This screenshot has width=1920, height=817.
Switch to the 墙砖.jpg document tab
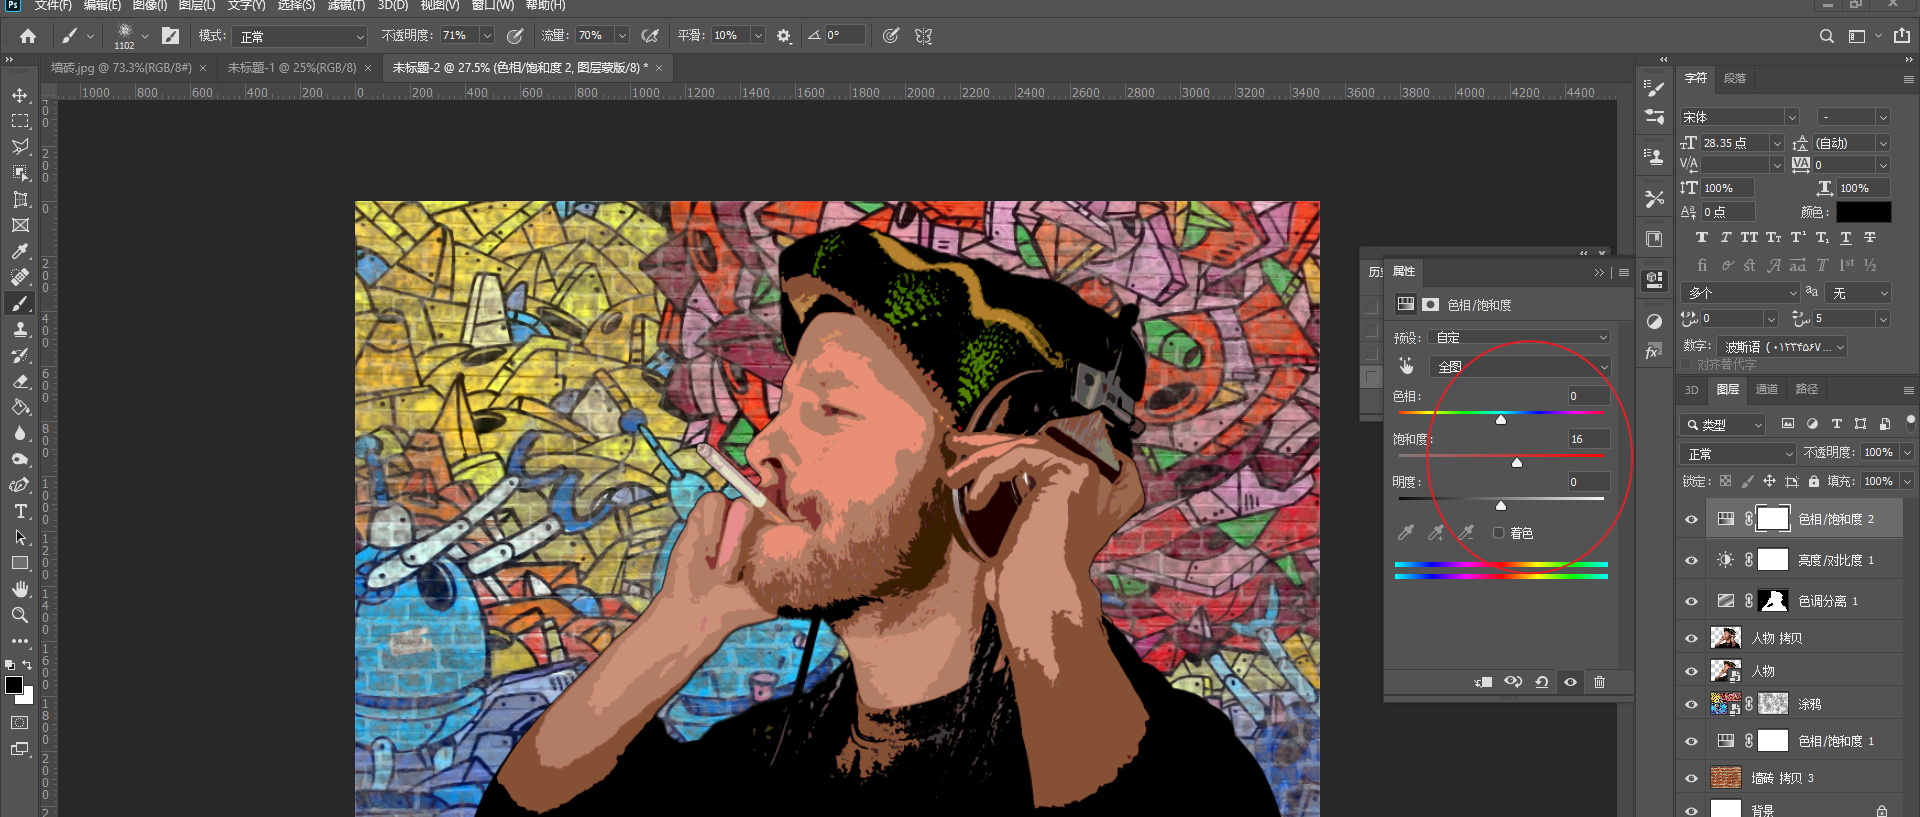pyautogui.click(x=121, y=68)
